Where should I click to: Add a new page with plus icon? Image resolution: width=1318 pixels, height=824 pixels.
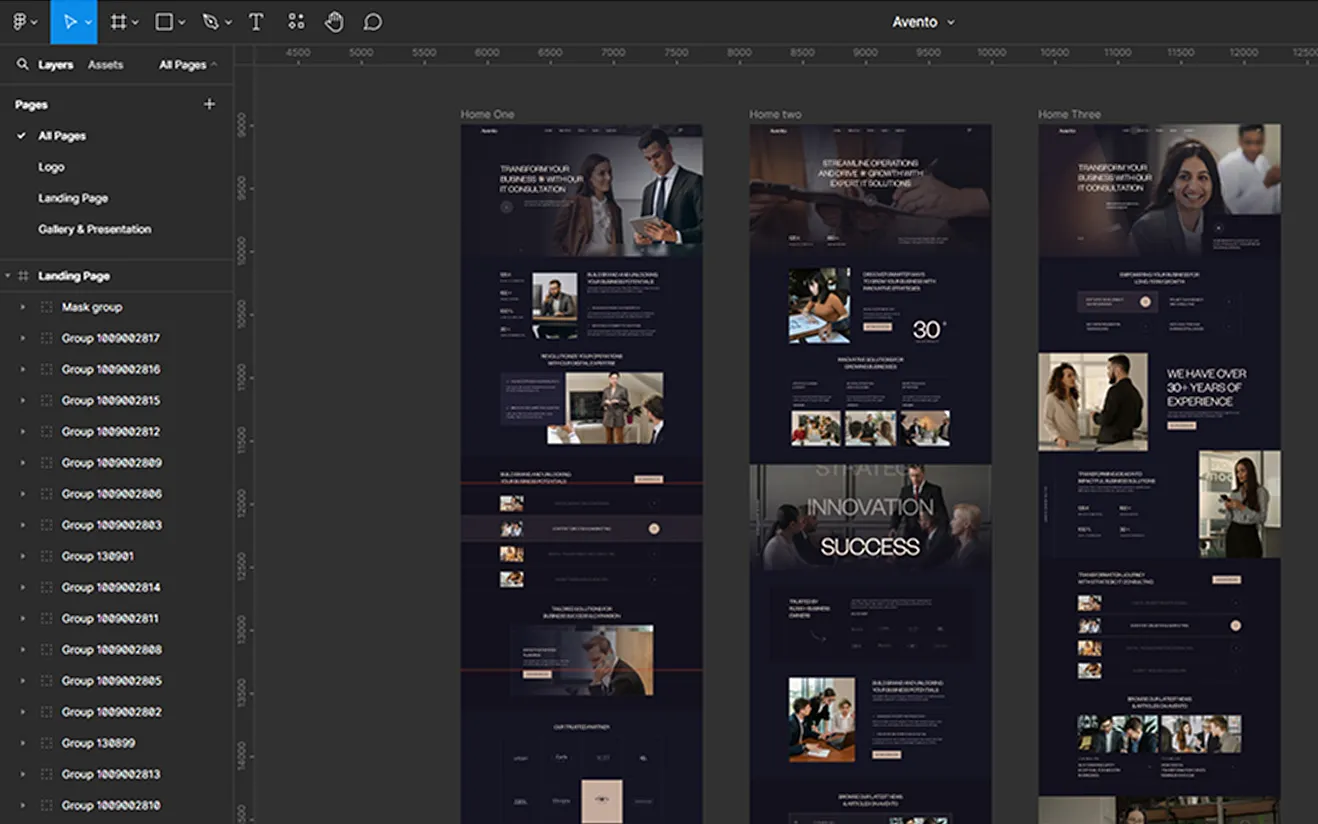pyautogui.click(x=209, y=104)
